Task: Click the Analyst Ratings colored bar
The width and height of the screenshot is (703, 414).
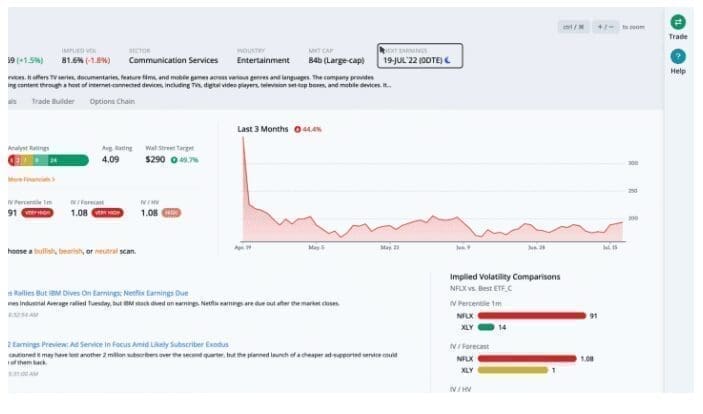Action: 47,160
